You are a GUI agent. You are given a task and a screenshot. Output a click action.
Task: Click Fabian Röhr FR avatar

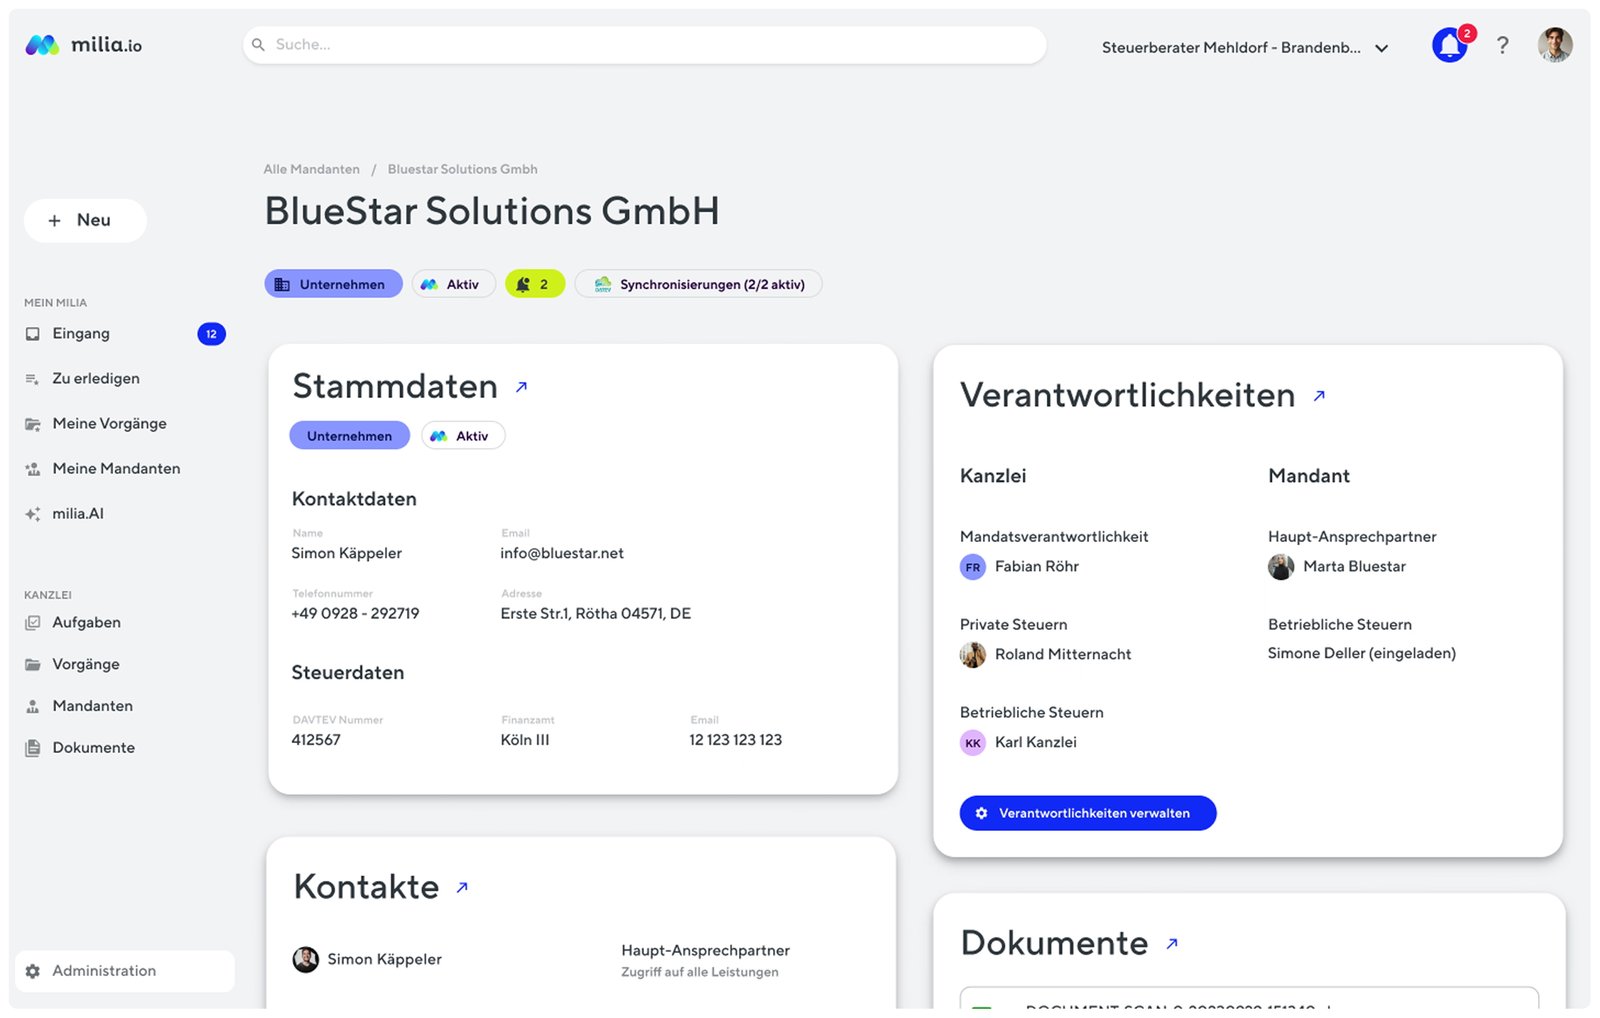point(973,567)
